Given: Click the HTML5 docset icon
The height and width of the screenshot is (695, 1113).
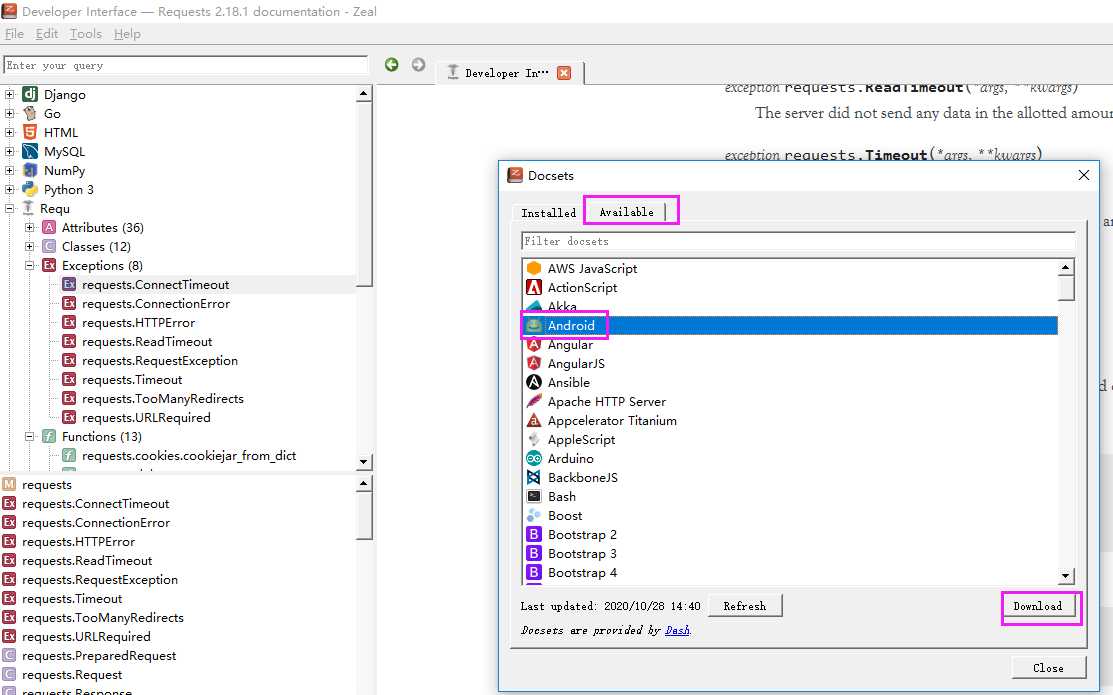Looking at the screenshot, I should point(30,133).
